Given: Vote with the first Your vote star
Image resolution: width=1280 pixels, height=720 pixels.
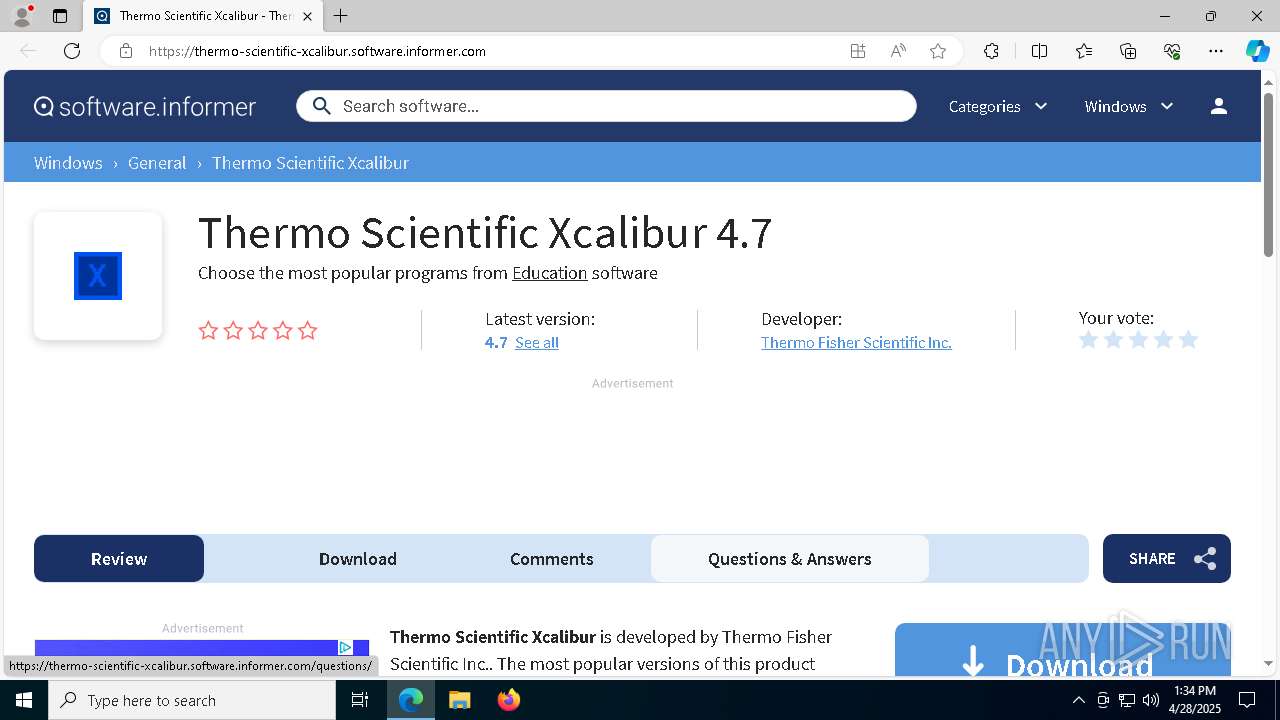Looking at the screenshot, I should [1088, 340].
